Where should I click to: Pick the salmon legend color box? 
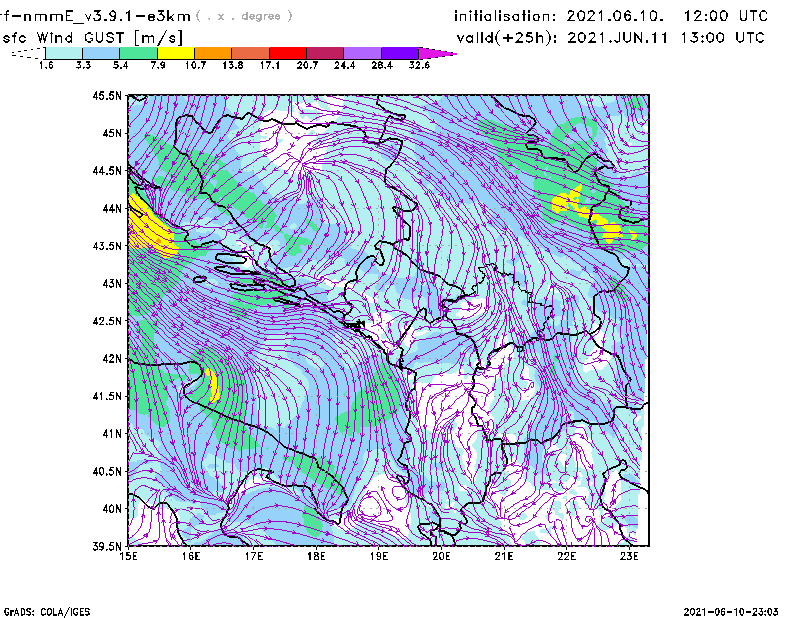251,53
